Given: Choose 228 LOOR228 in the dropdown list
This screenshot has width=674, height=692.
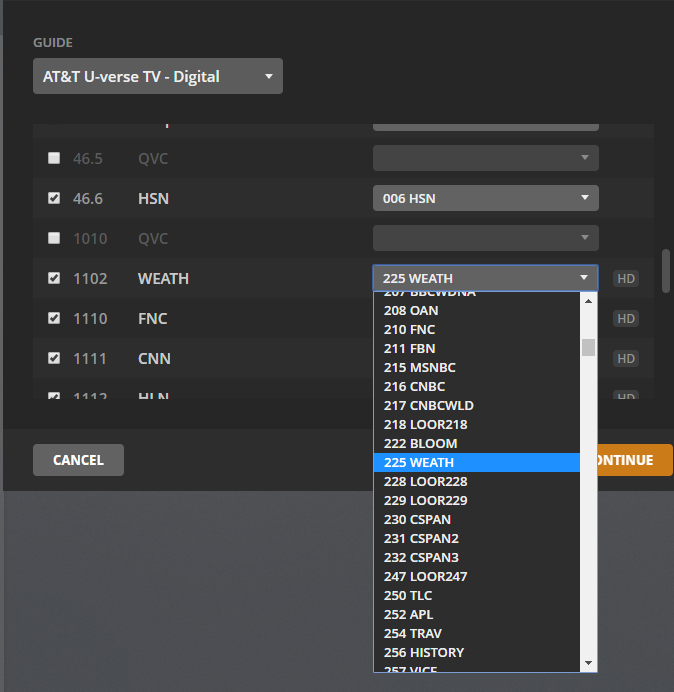Looking at the screenshot, I should [477, 481].
